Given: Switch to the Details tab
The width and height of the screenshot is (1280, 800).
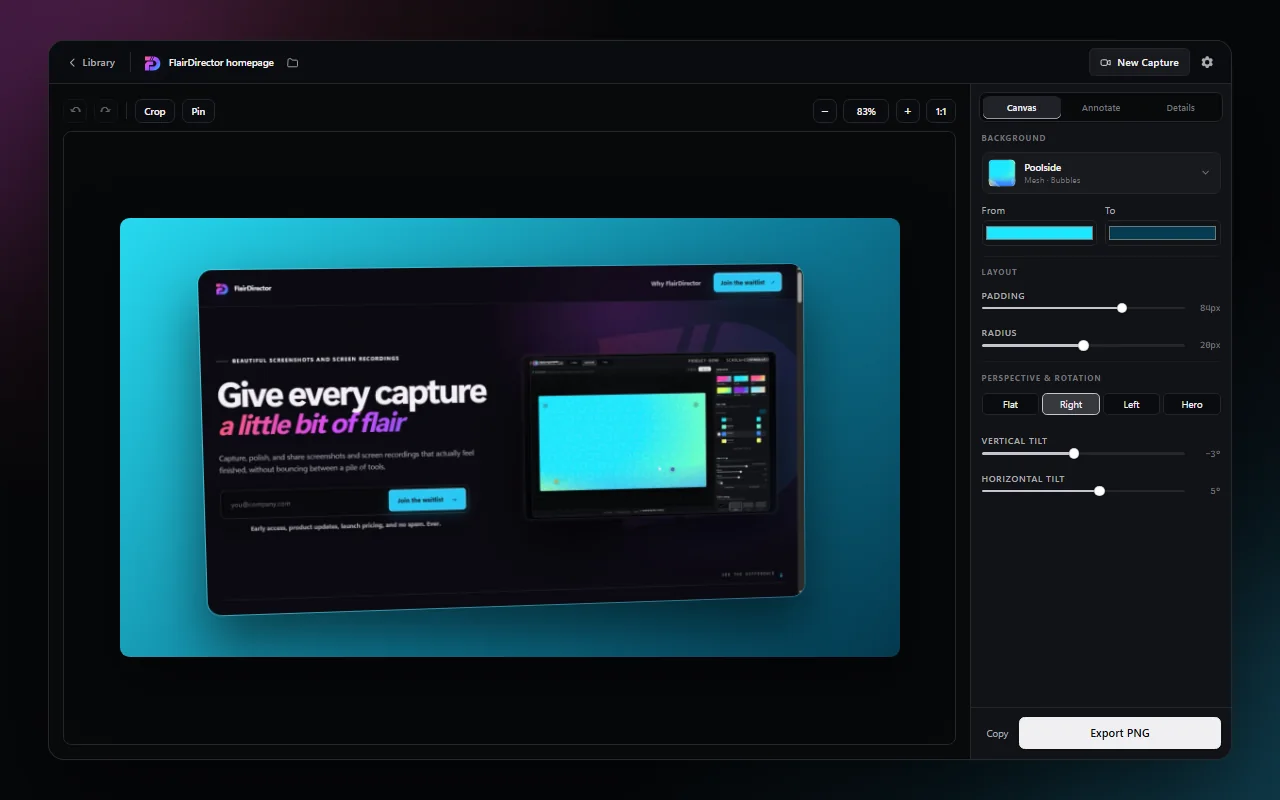Looking at the screenshot, I should coord(1180,107).
